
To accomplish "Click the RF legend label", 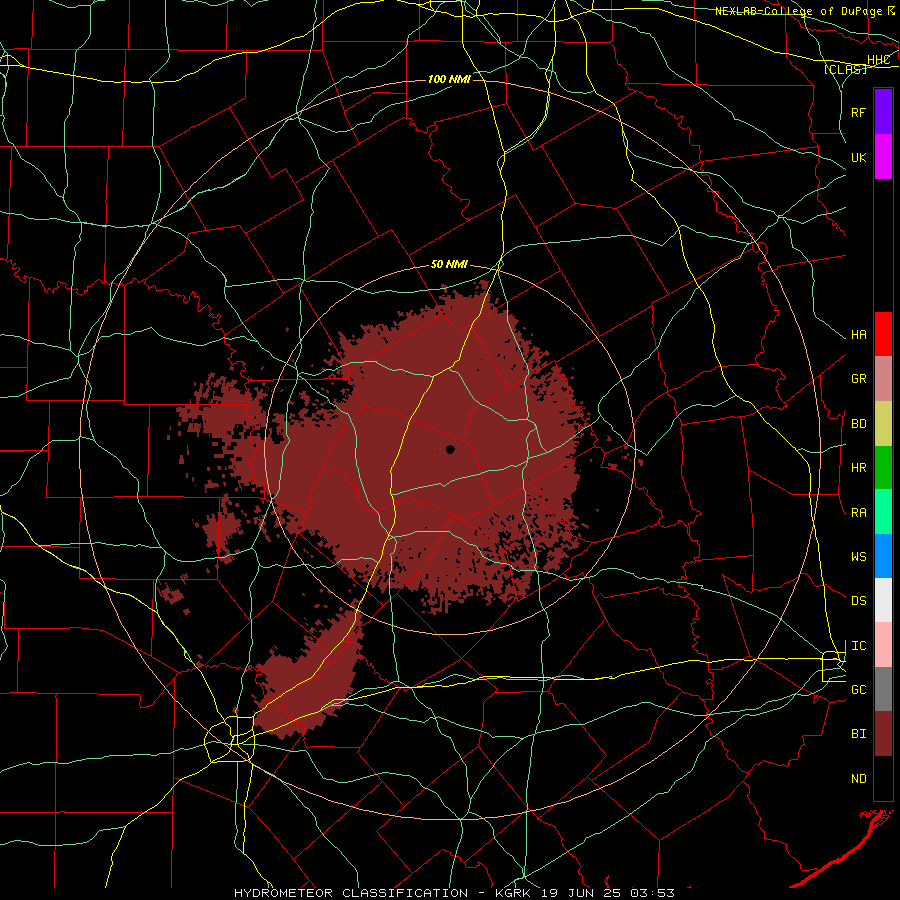I will [x=859, y=112].
